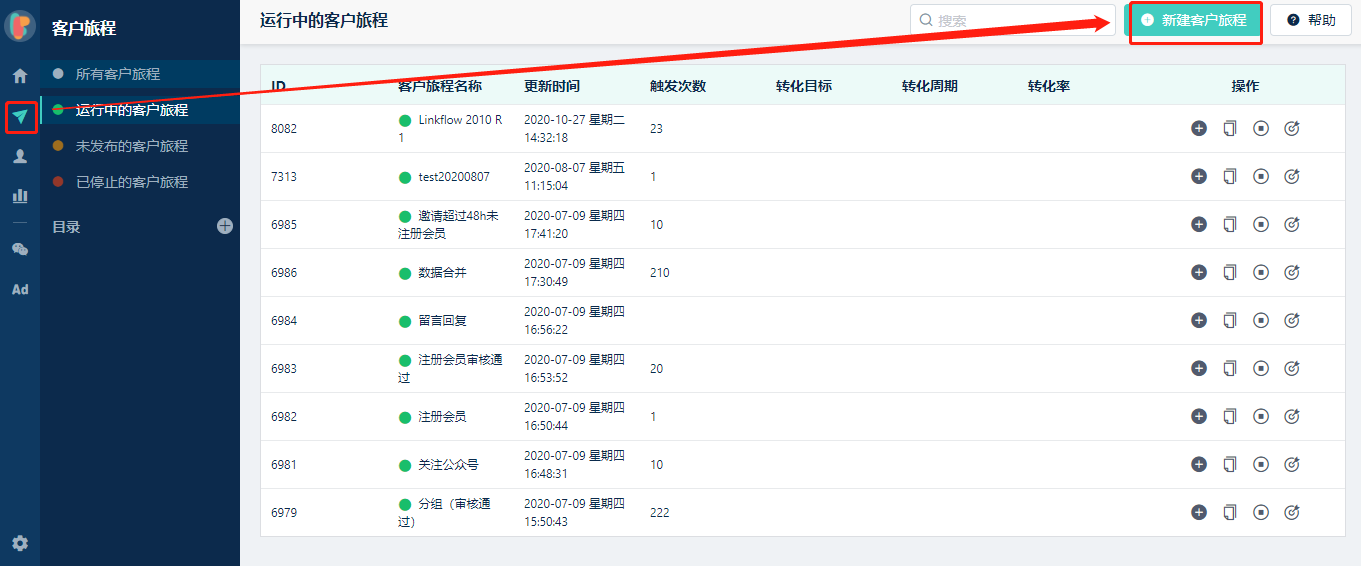Click the ID cell 7313
This screenshot has height=566, width=1361.
point(284,177)
